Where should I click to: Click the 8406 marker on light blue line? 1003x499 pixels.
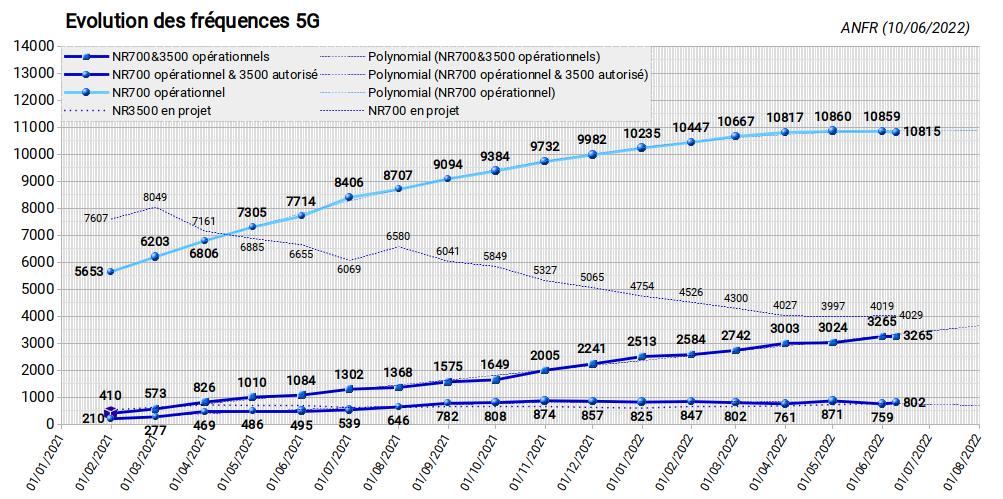tap(349, 197)
